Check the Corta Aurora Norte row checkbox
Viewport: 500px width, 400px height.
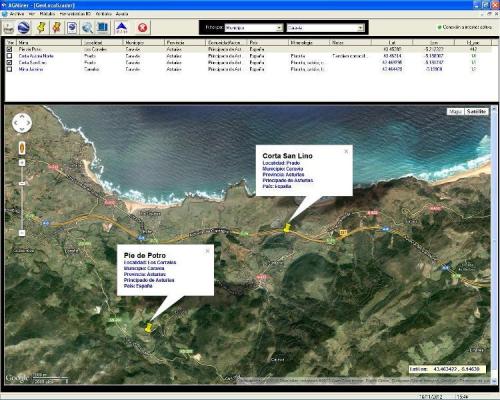(x=10, y=56)
